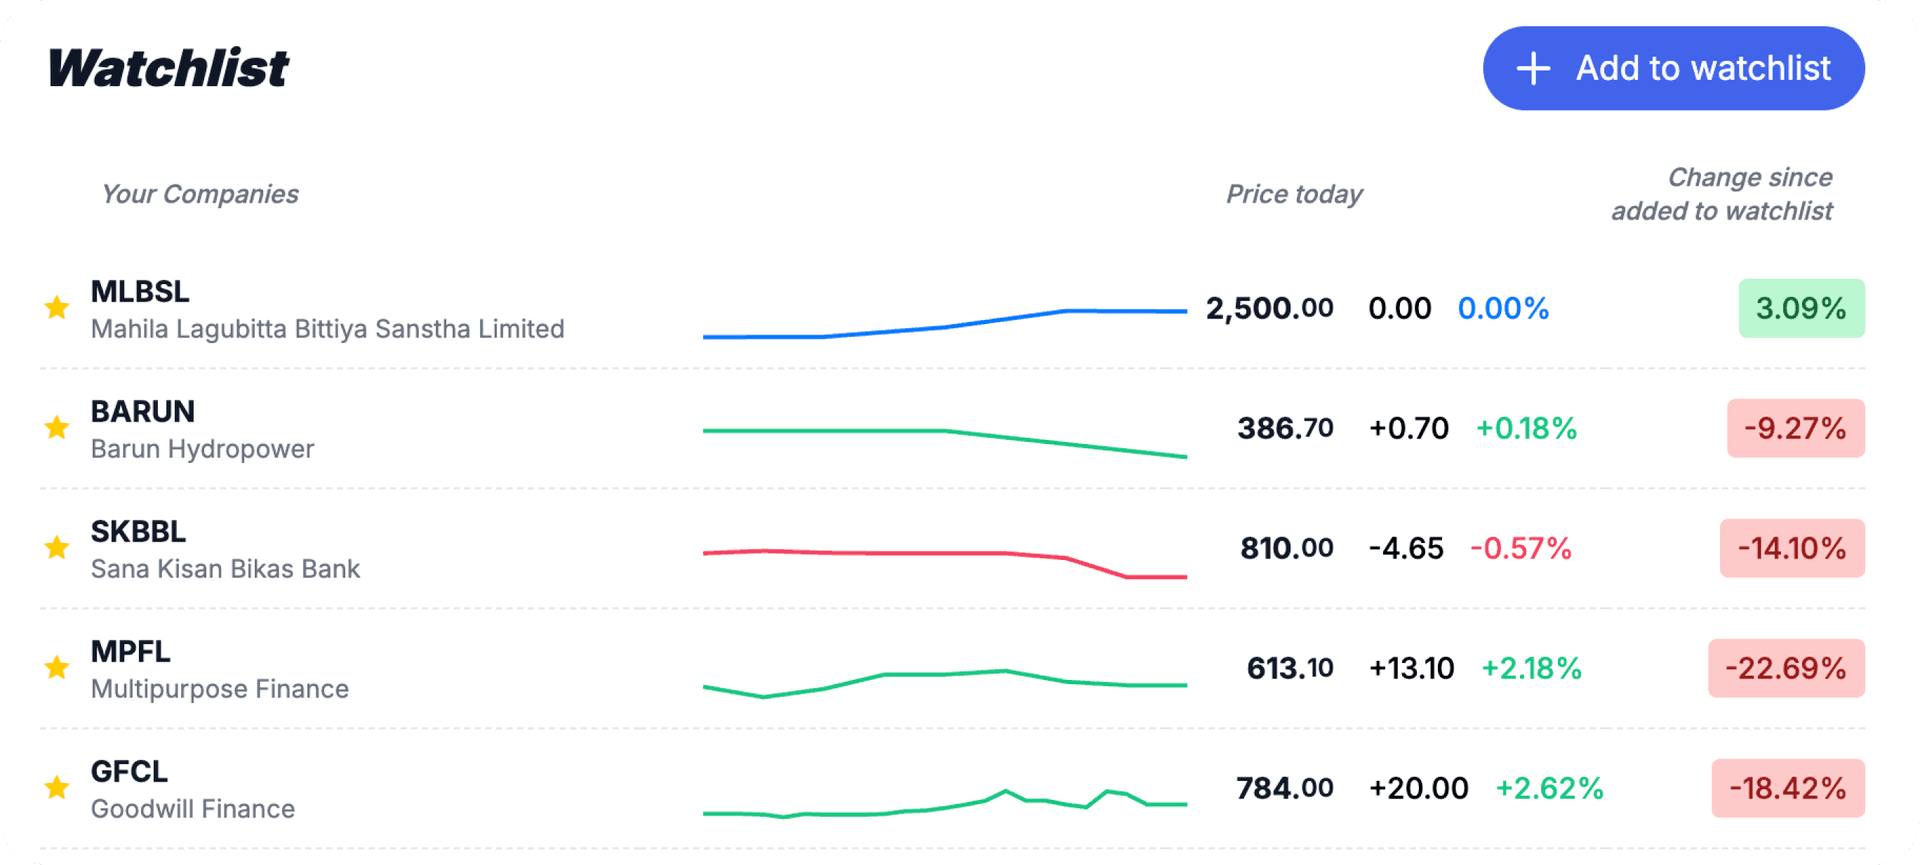This screenshot has height=865, width=1920.
Task: Toggle BARUN off the watchlist via its star
Action: [x=57, y=428]
